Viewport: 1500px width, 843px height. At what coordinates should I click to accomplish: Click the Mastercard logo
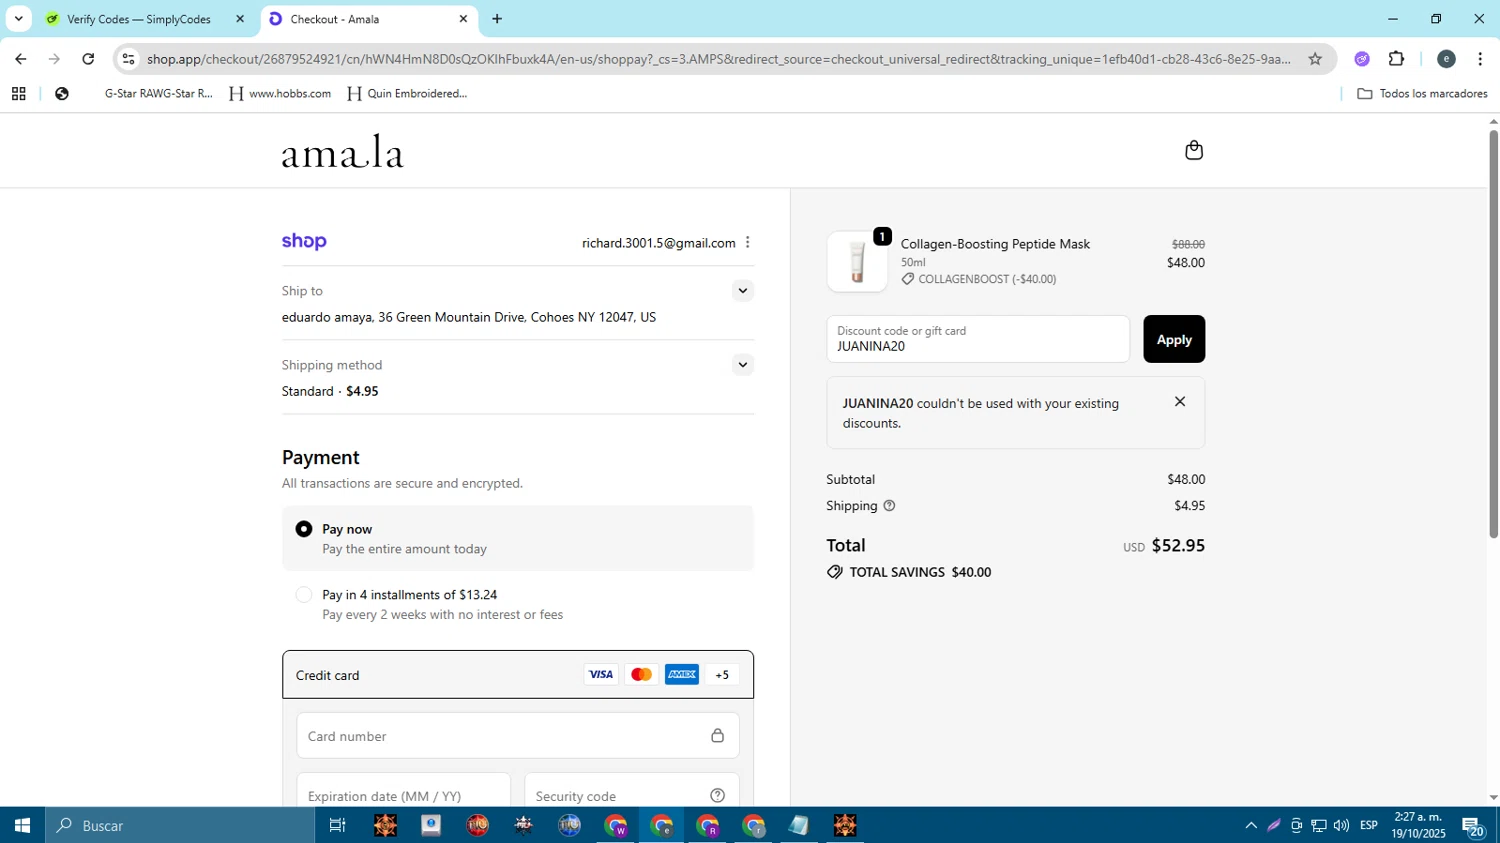pos(642,675)
